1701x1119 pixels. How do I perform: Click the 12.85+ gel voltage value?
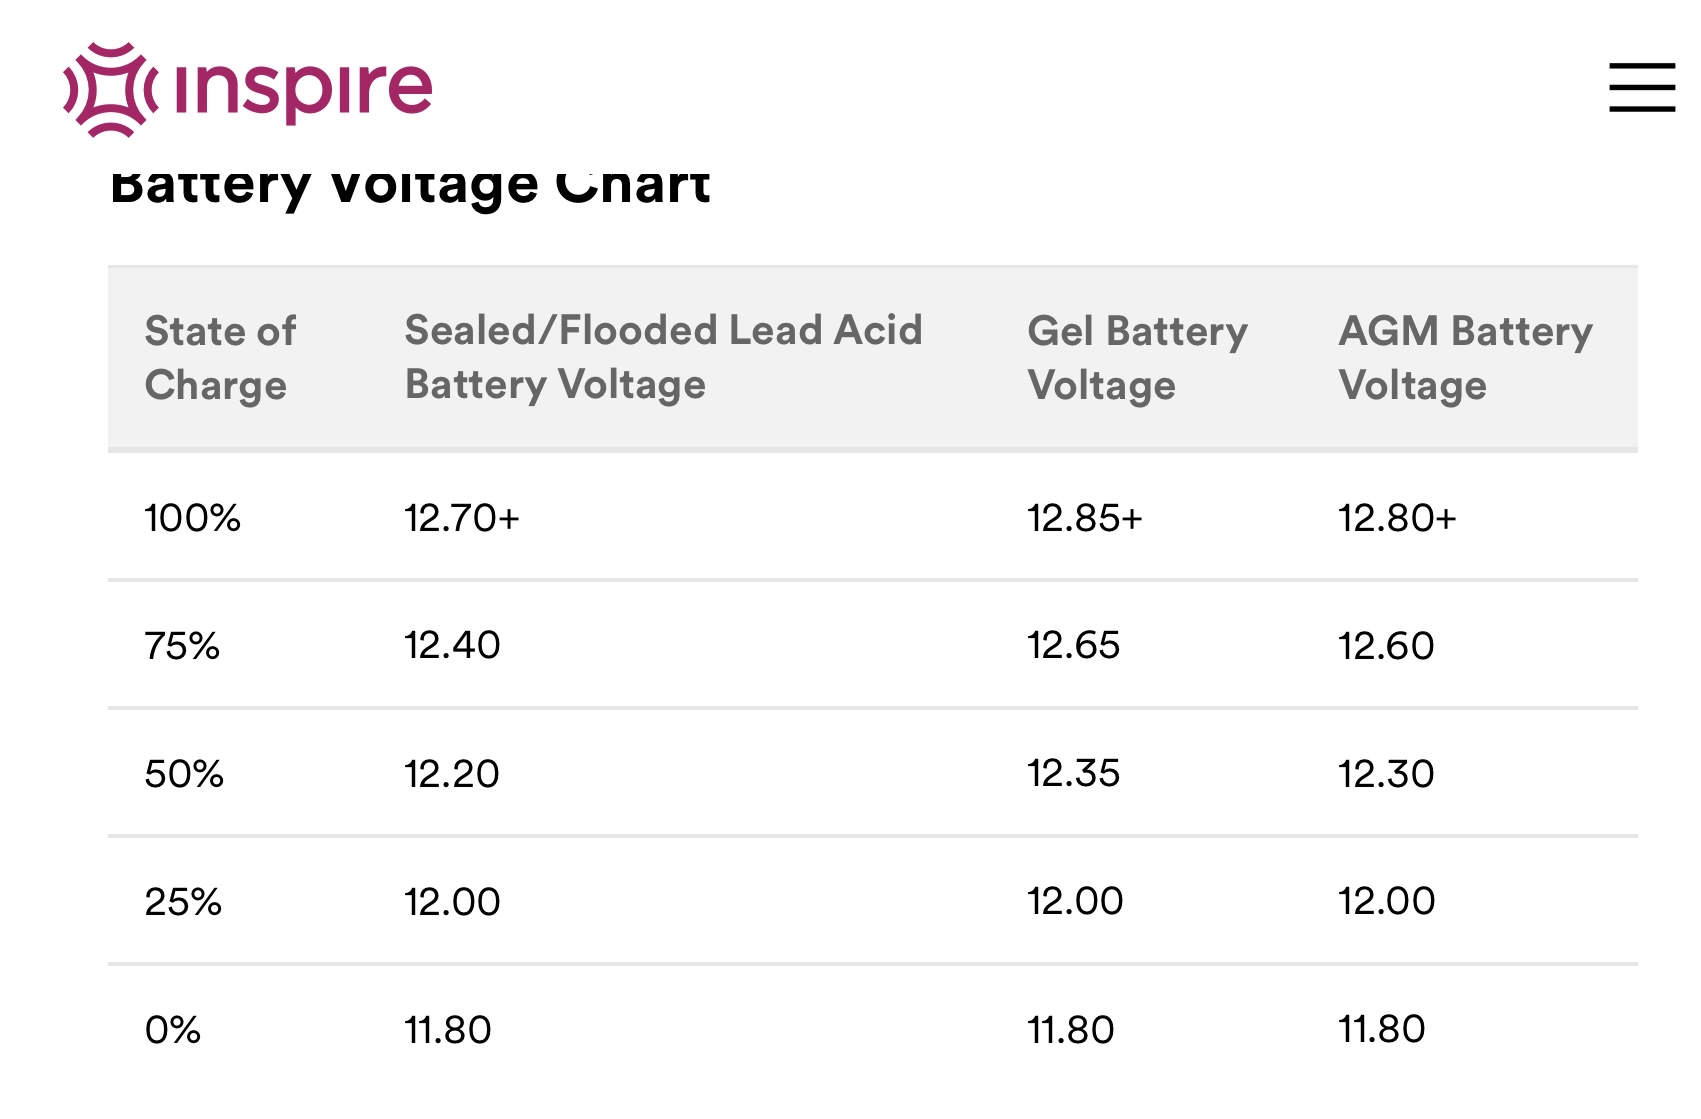tap(1085, 518)
